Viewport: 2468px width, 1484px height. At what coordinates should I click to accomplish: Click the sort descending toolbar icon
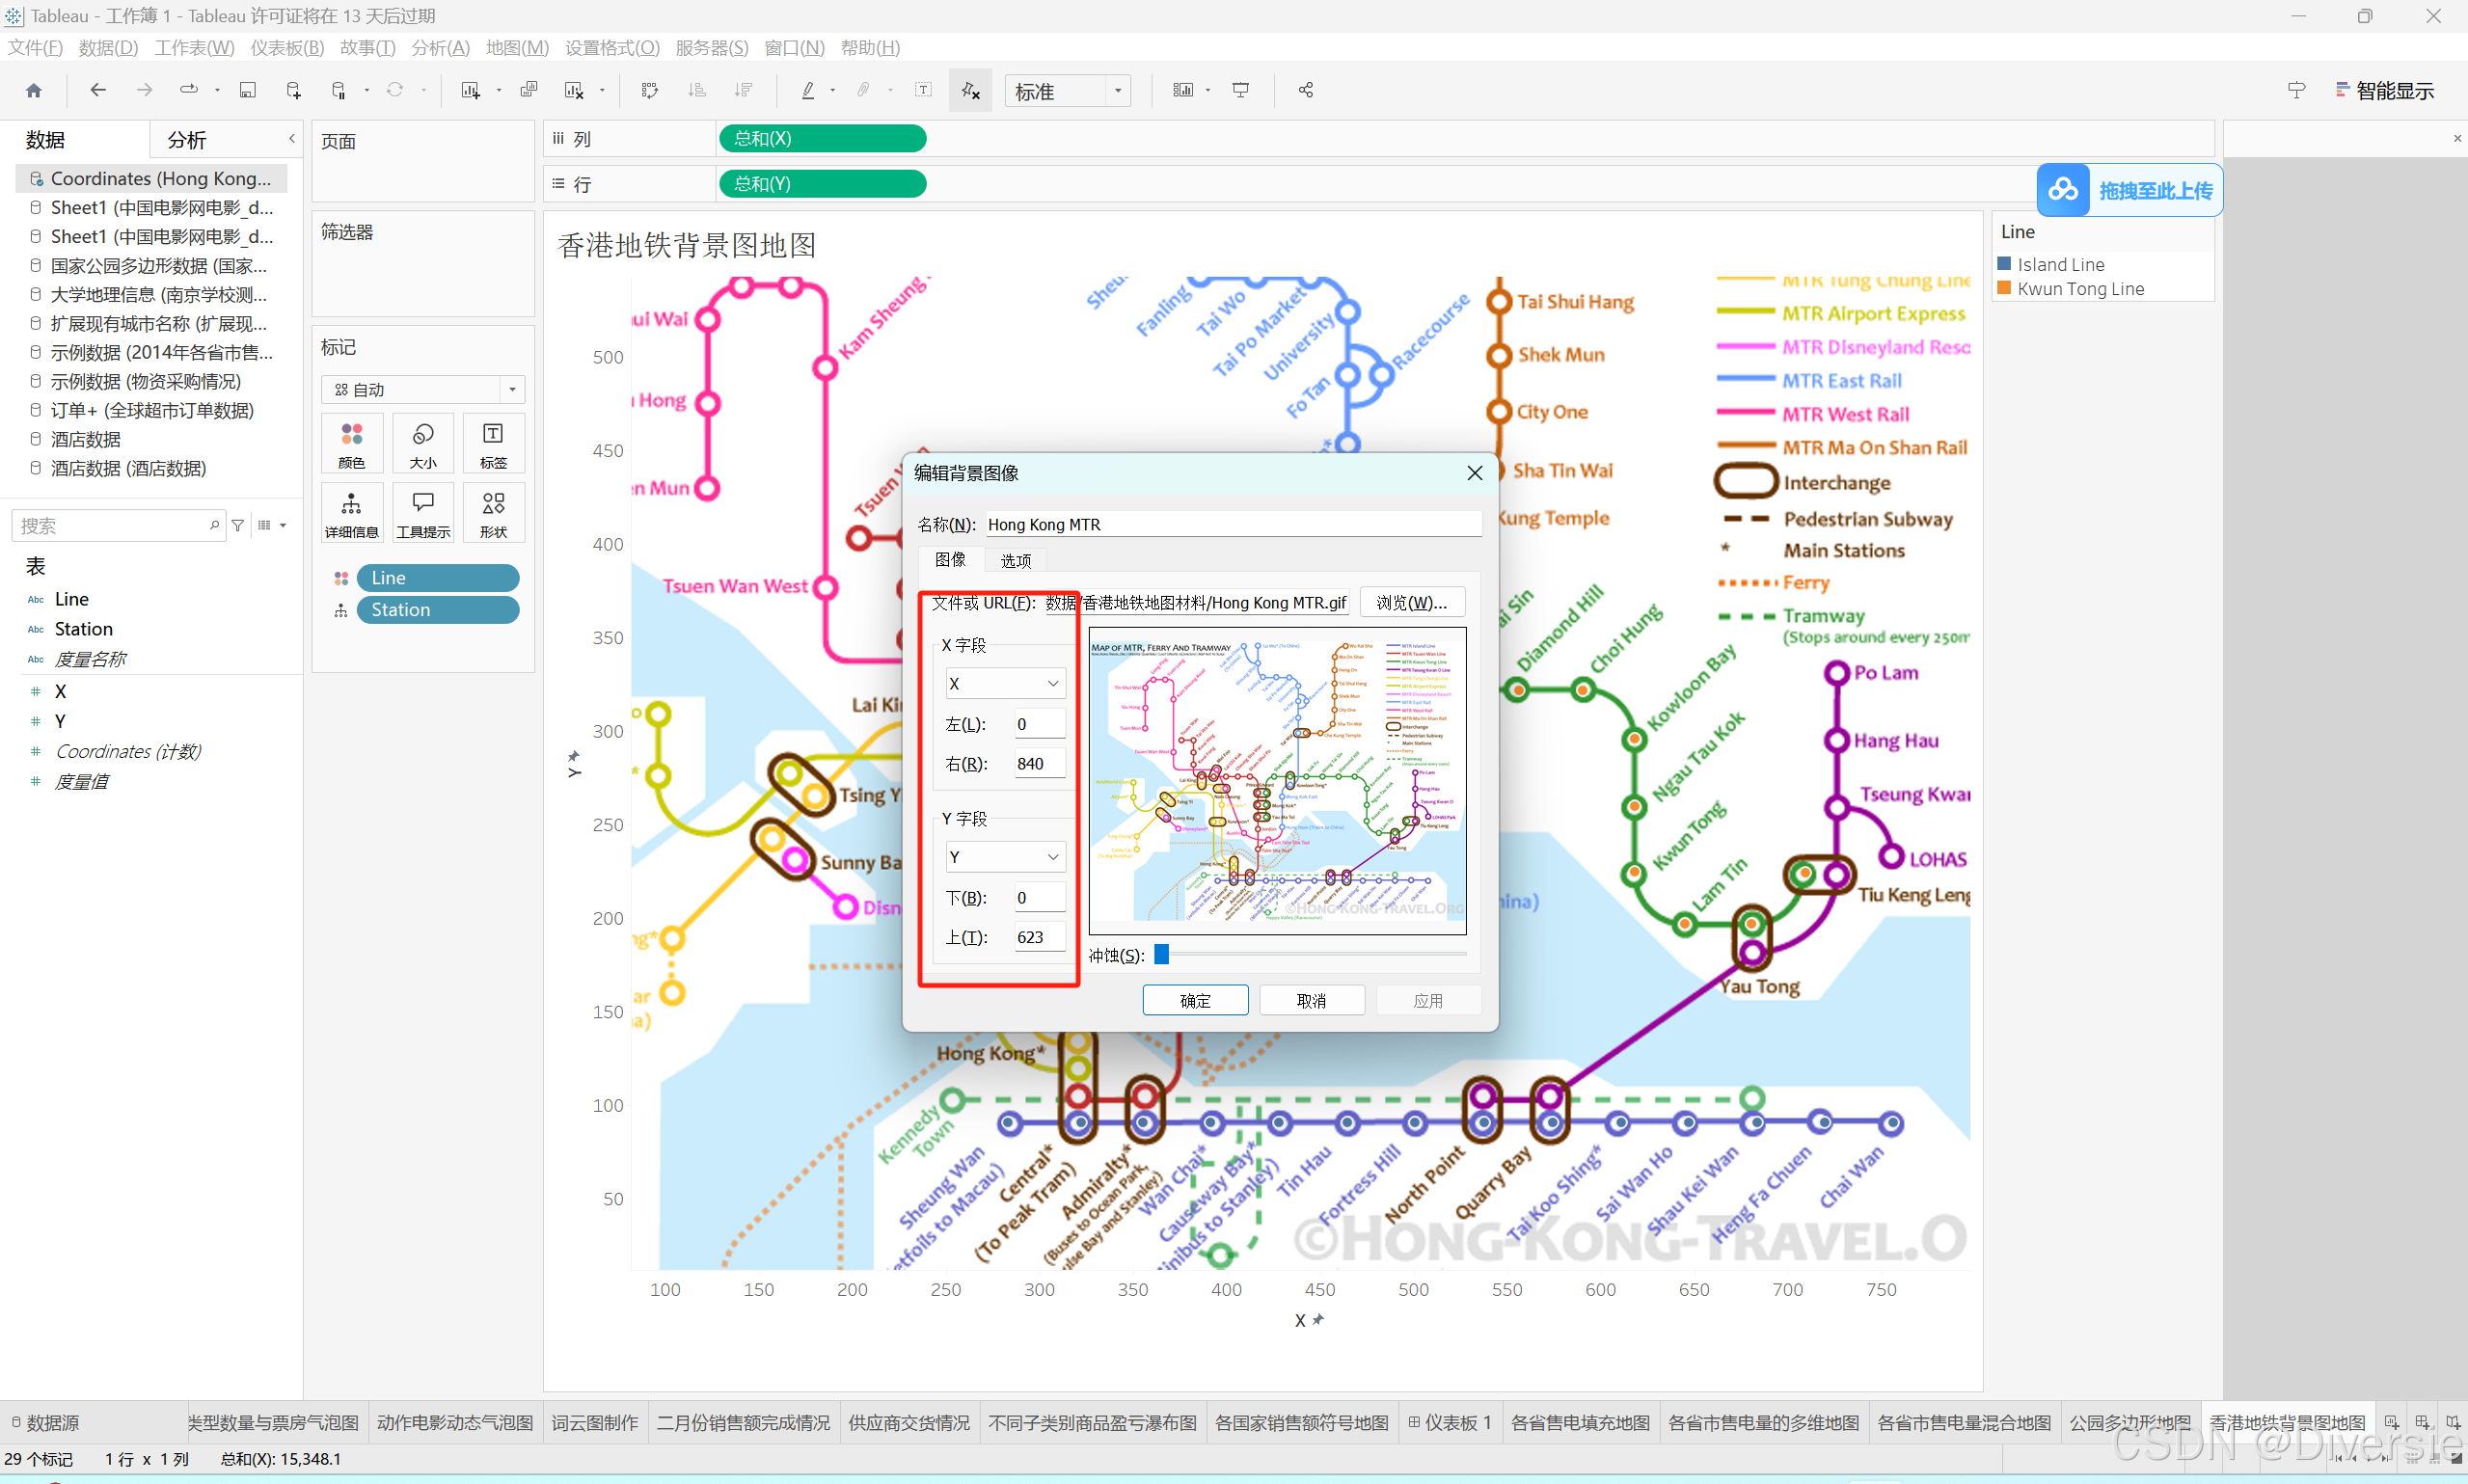743,91
